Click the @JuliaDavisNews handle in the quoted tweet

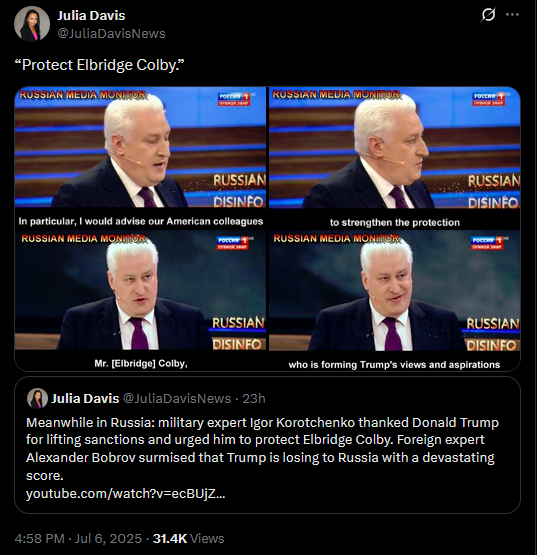tap(177, 399)
